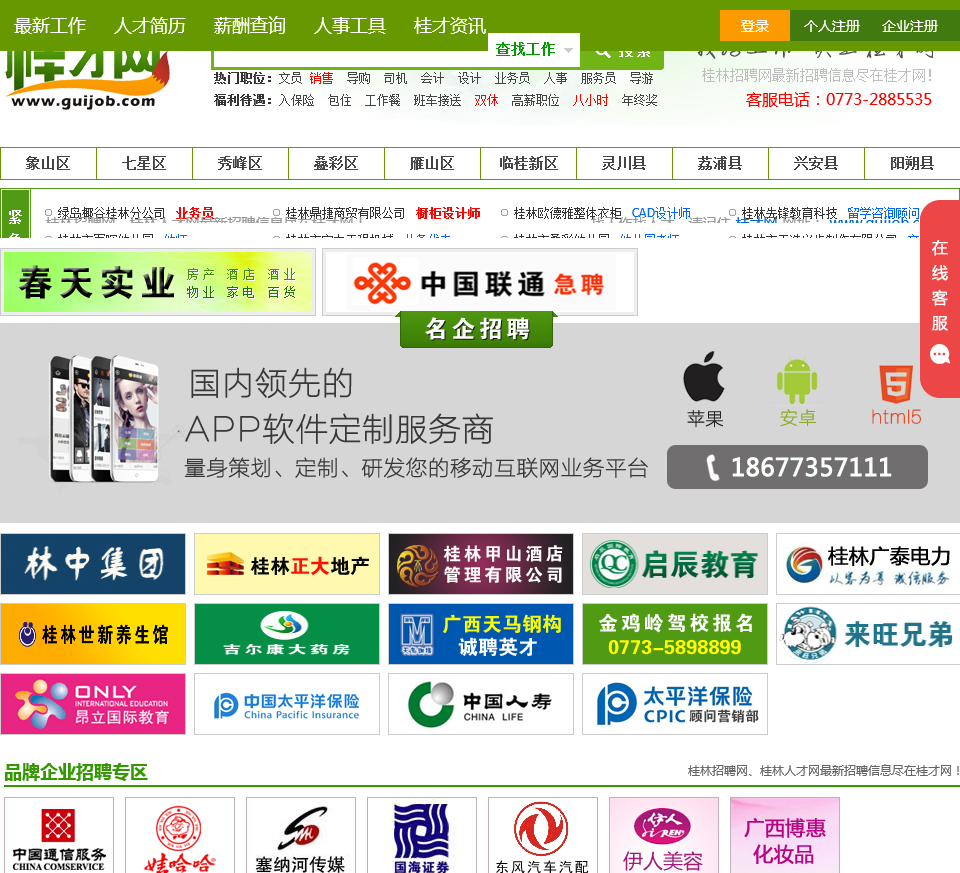This screenshot has height=873, width=960.
Task: Select the 七星区 district tab
Action: (144, 163)
